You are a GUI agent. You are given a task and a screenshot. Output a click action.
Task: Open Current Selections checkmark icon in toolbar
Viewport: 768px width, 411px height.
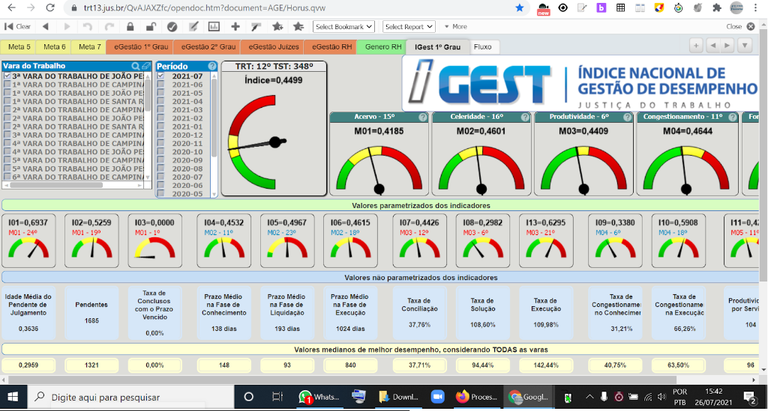point(172,26)
